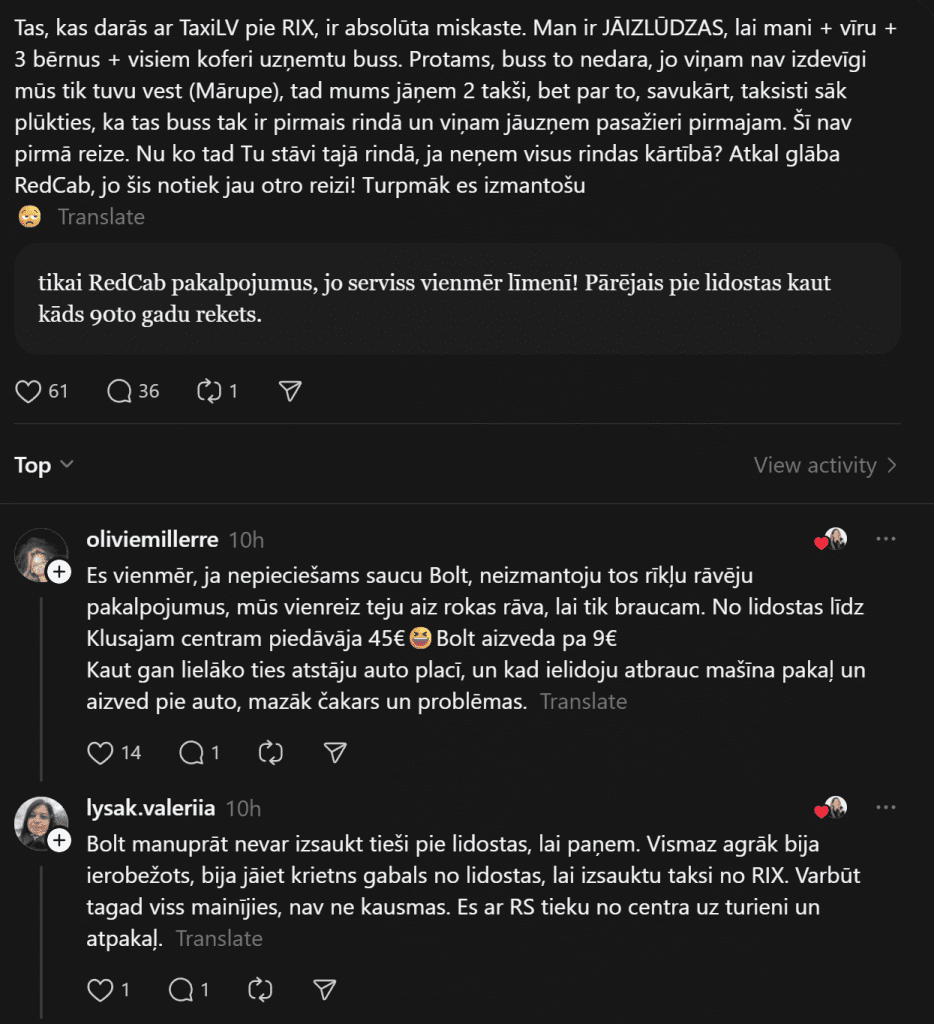Open more options on oliviemillerre's comment
This screenshot has height=1024, width=934.
tap(885, 540)
